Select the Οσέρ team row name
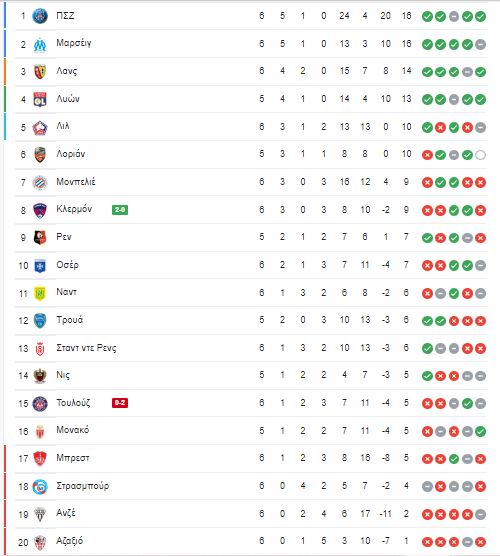 (x=67, y=265)
